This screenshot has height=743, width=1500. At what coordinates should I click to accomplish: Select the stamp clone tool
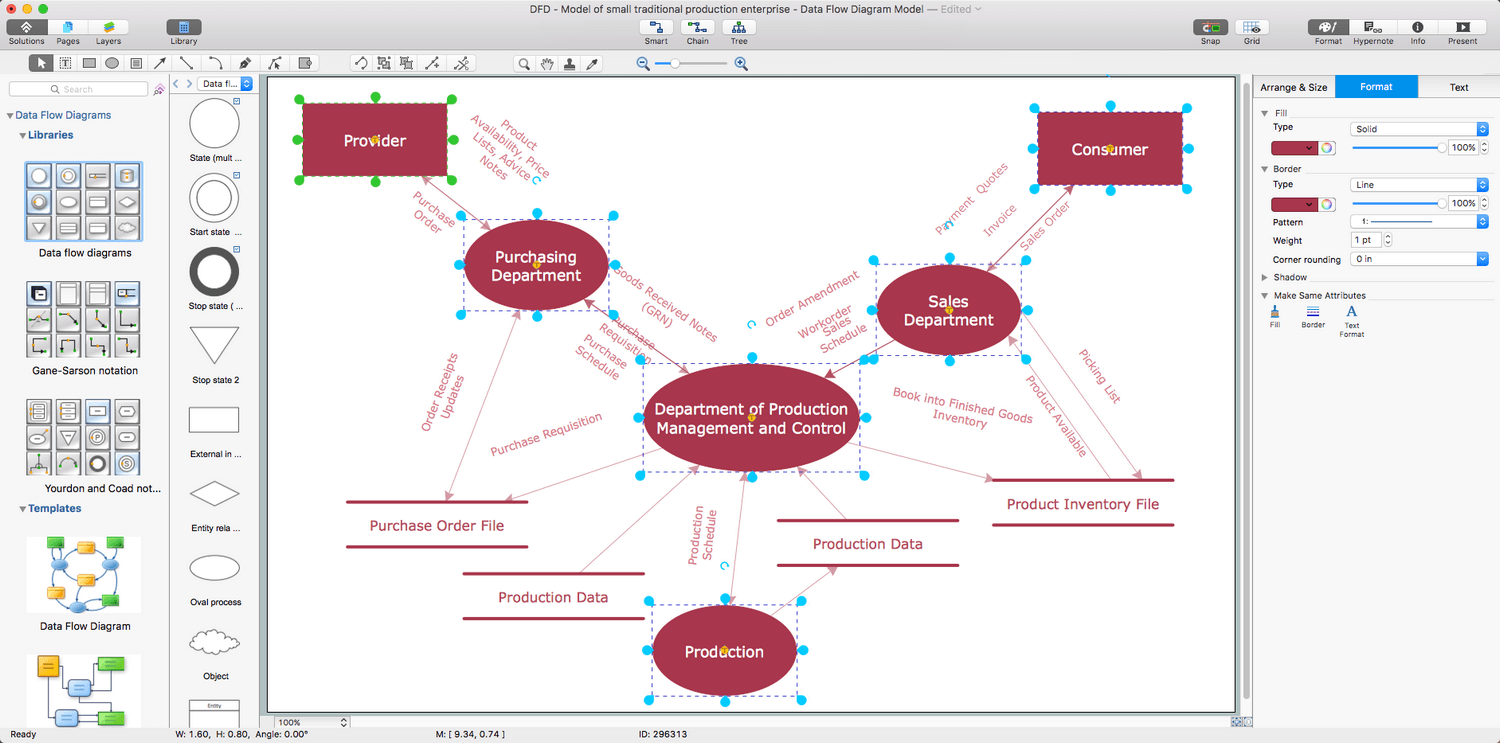[x=570, y=63]
